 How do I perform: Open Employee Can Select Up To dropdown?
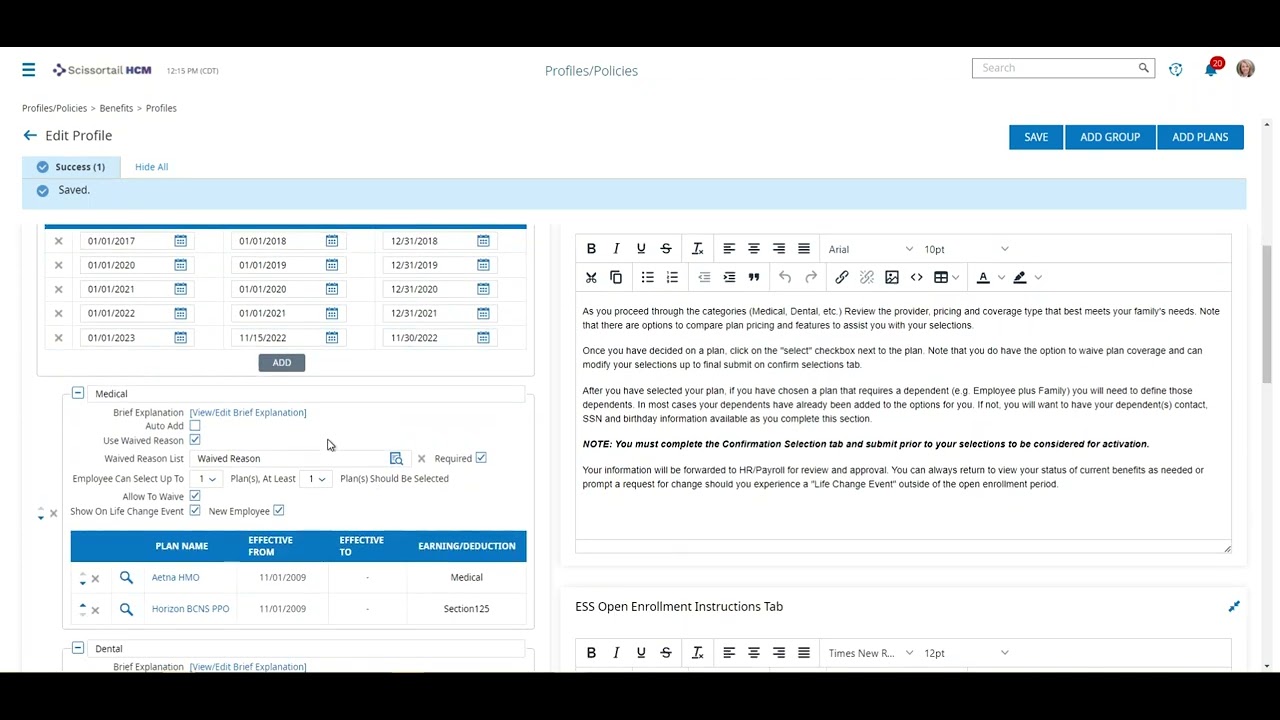click(207, 479)
